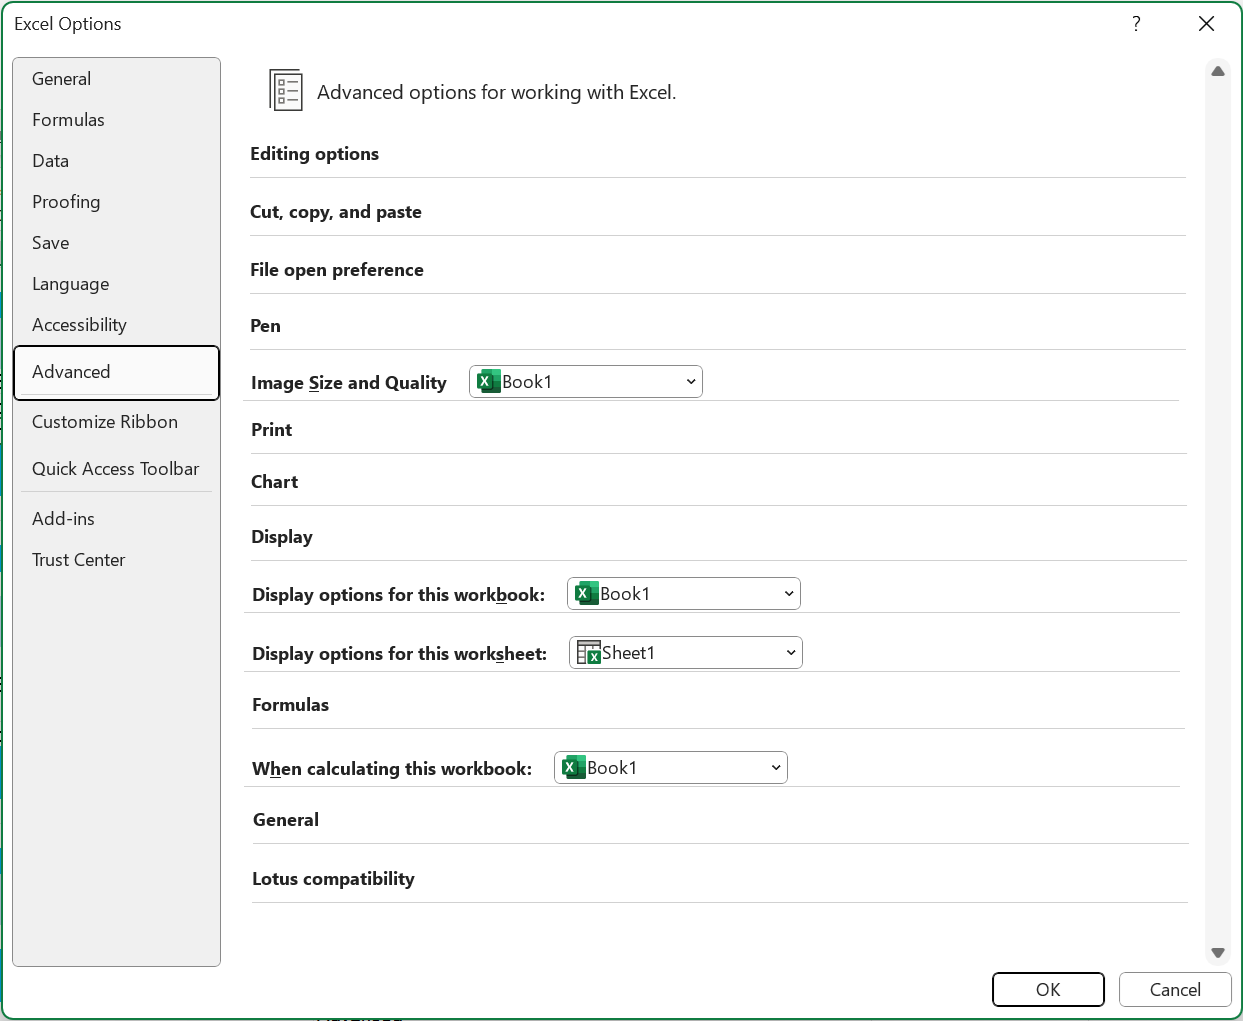This screenshot has width=1243, height=1021.
Task: Click the Chart section heading
Action: click(x=275, y=482)
